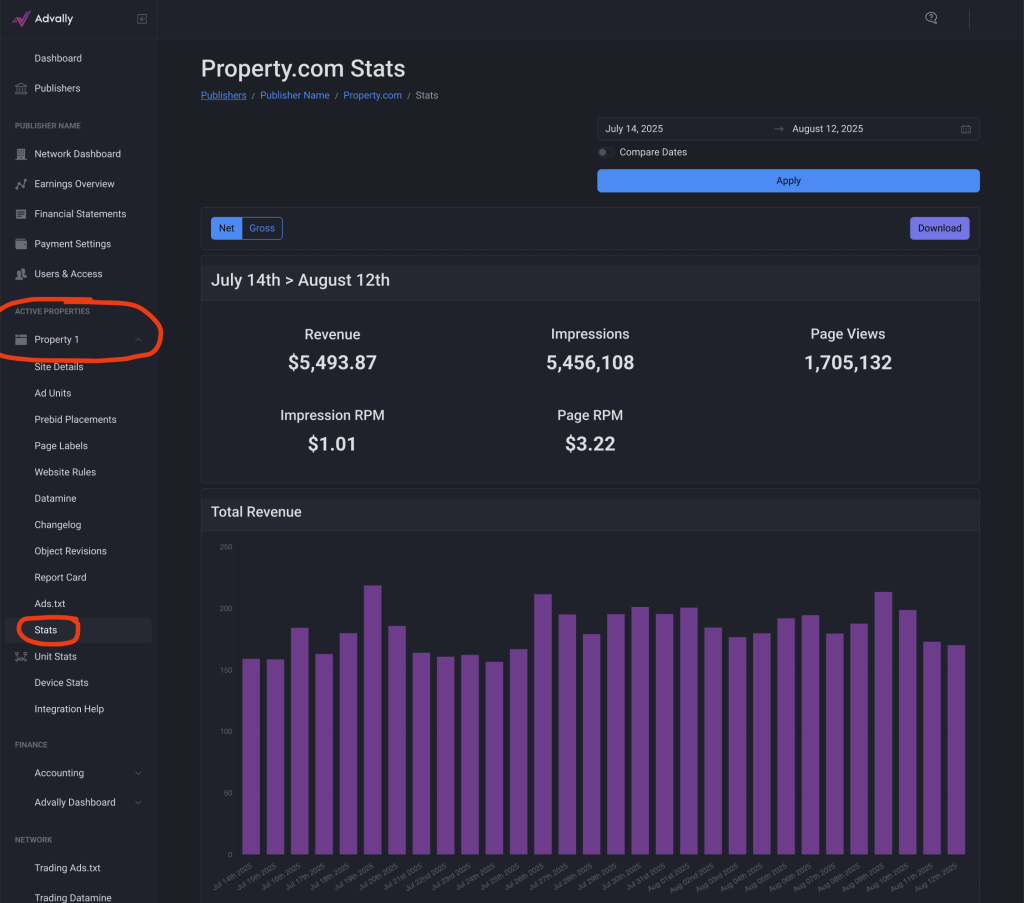View the Changelog page
The height and width of the screenshot is (903, 1024).
click(57, 525)
